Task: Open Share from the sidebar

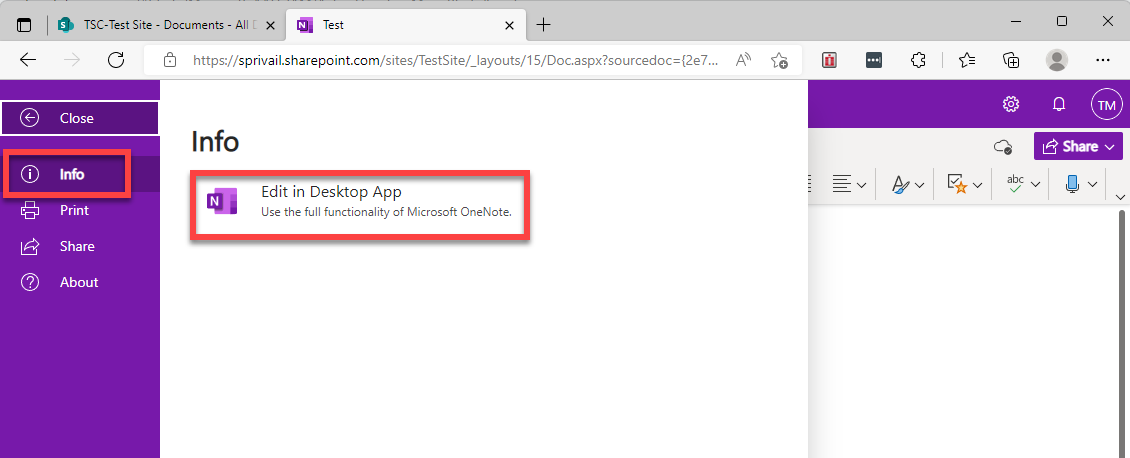Action: (x=79, y=246)
